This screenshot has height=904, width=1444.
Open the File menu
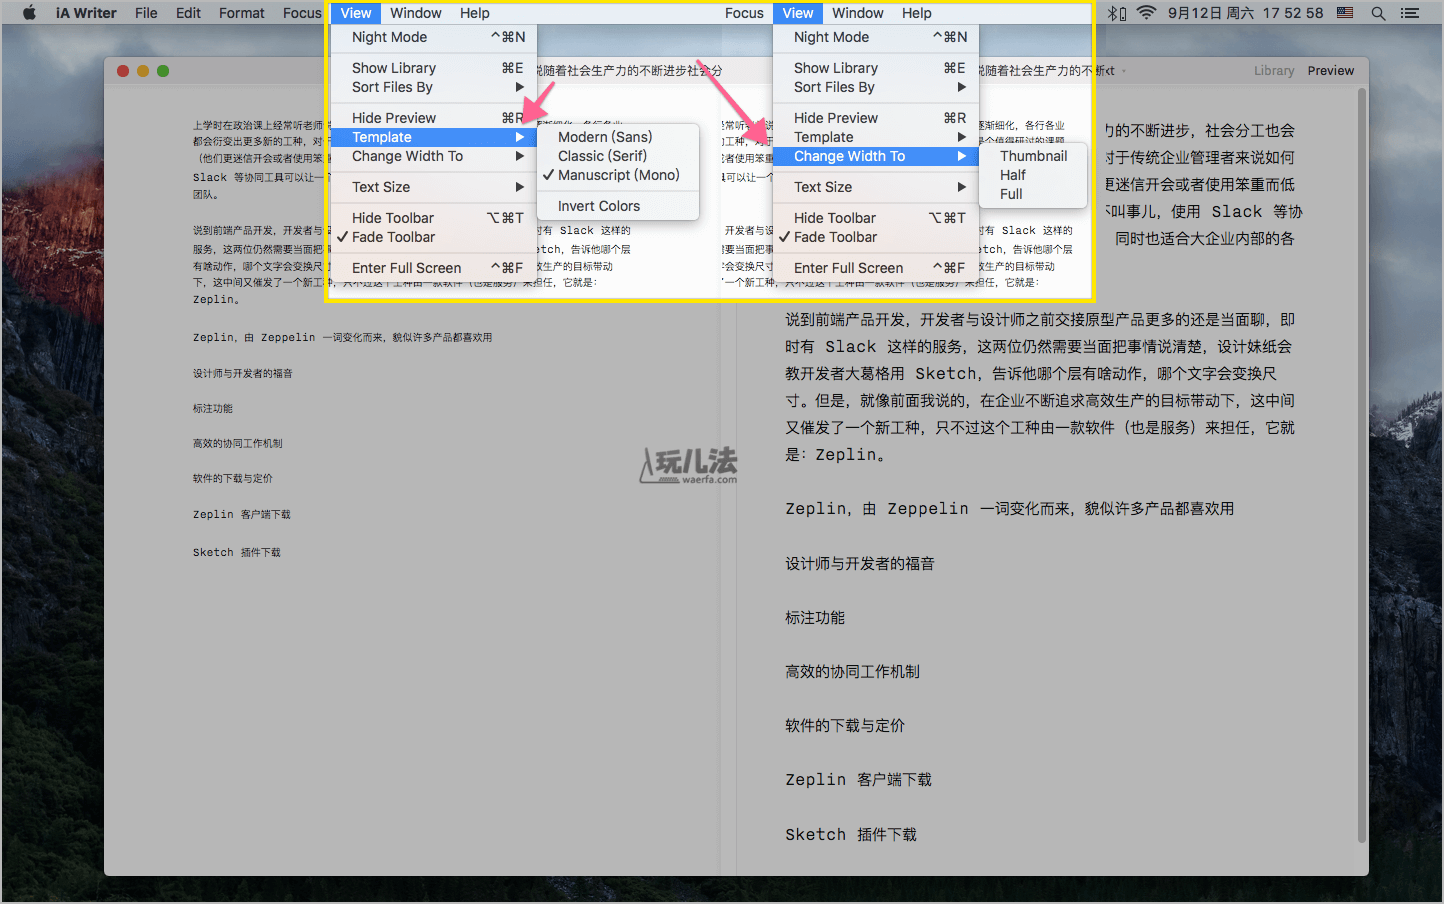[146, 13]
